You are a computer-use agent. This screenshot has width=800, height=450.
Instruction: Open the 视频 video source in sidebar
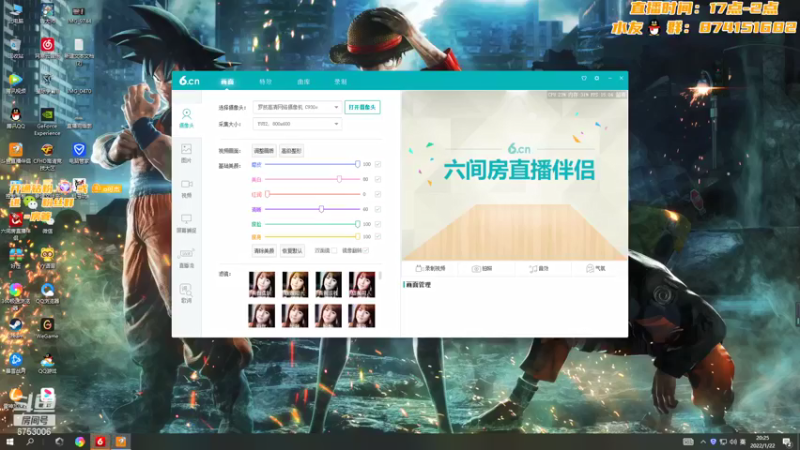coord(186,188)
